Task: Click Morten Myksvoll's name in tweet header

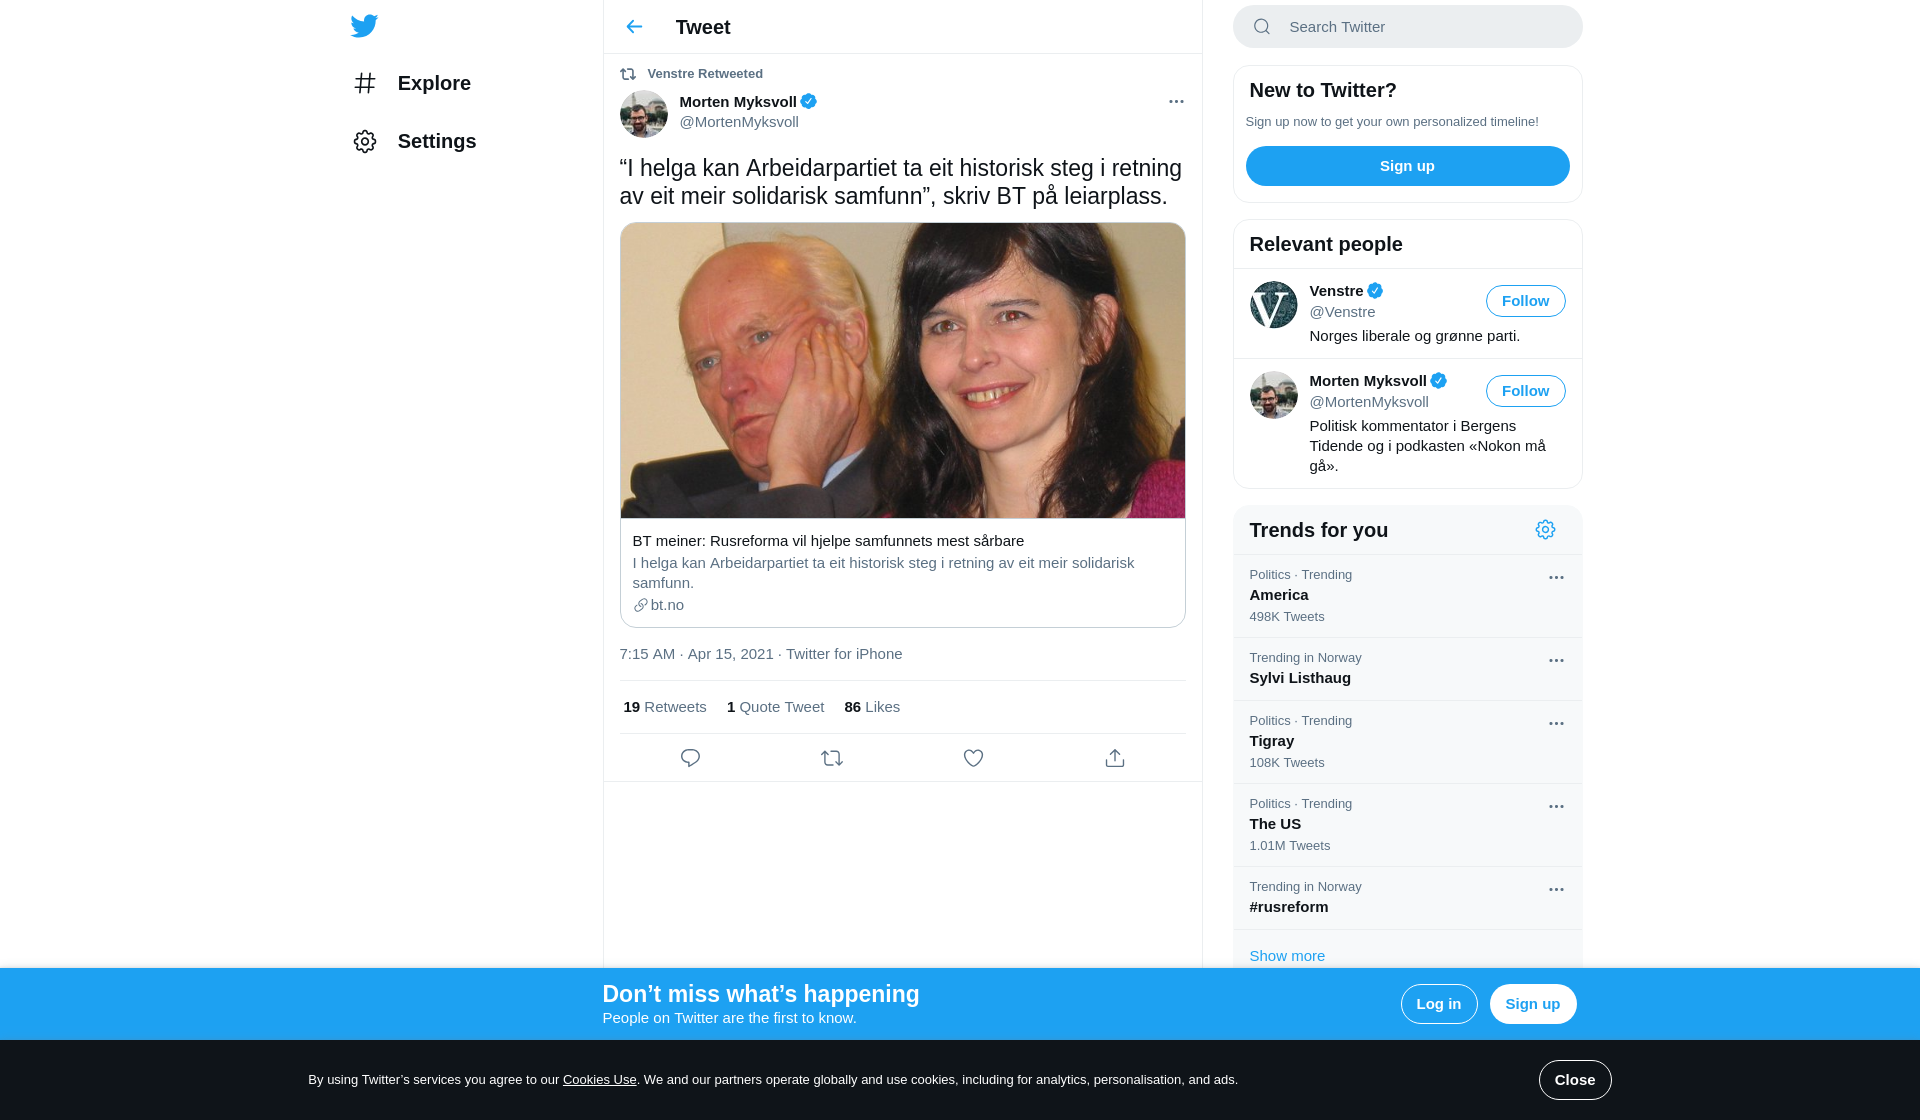Action: [738, 102]
